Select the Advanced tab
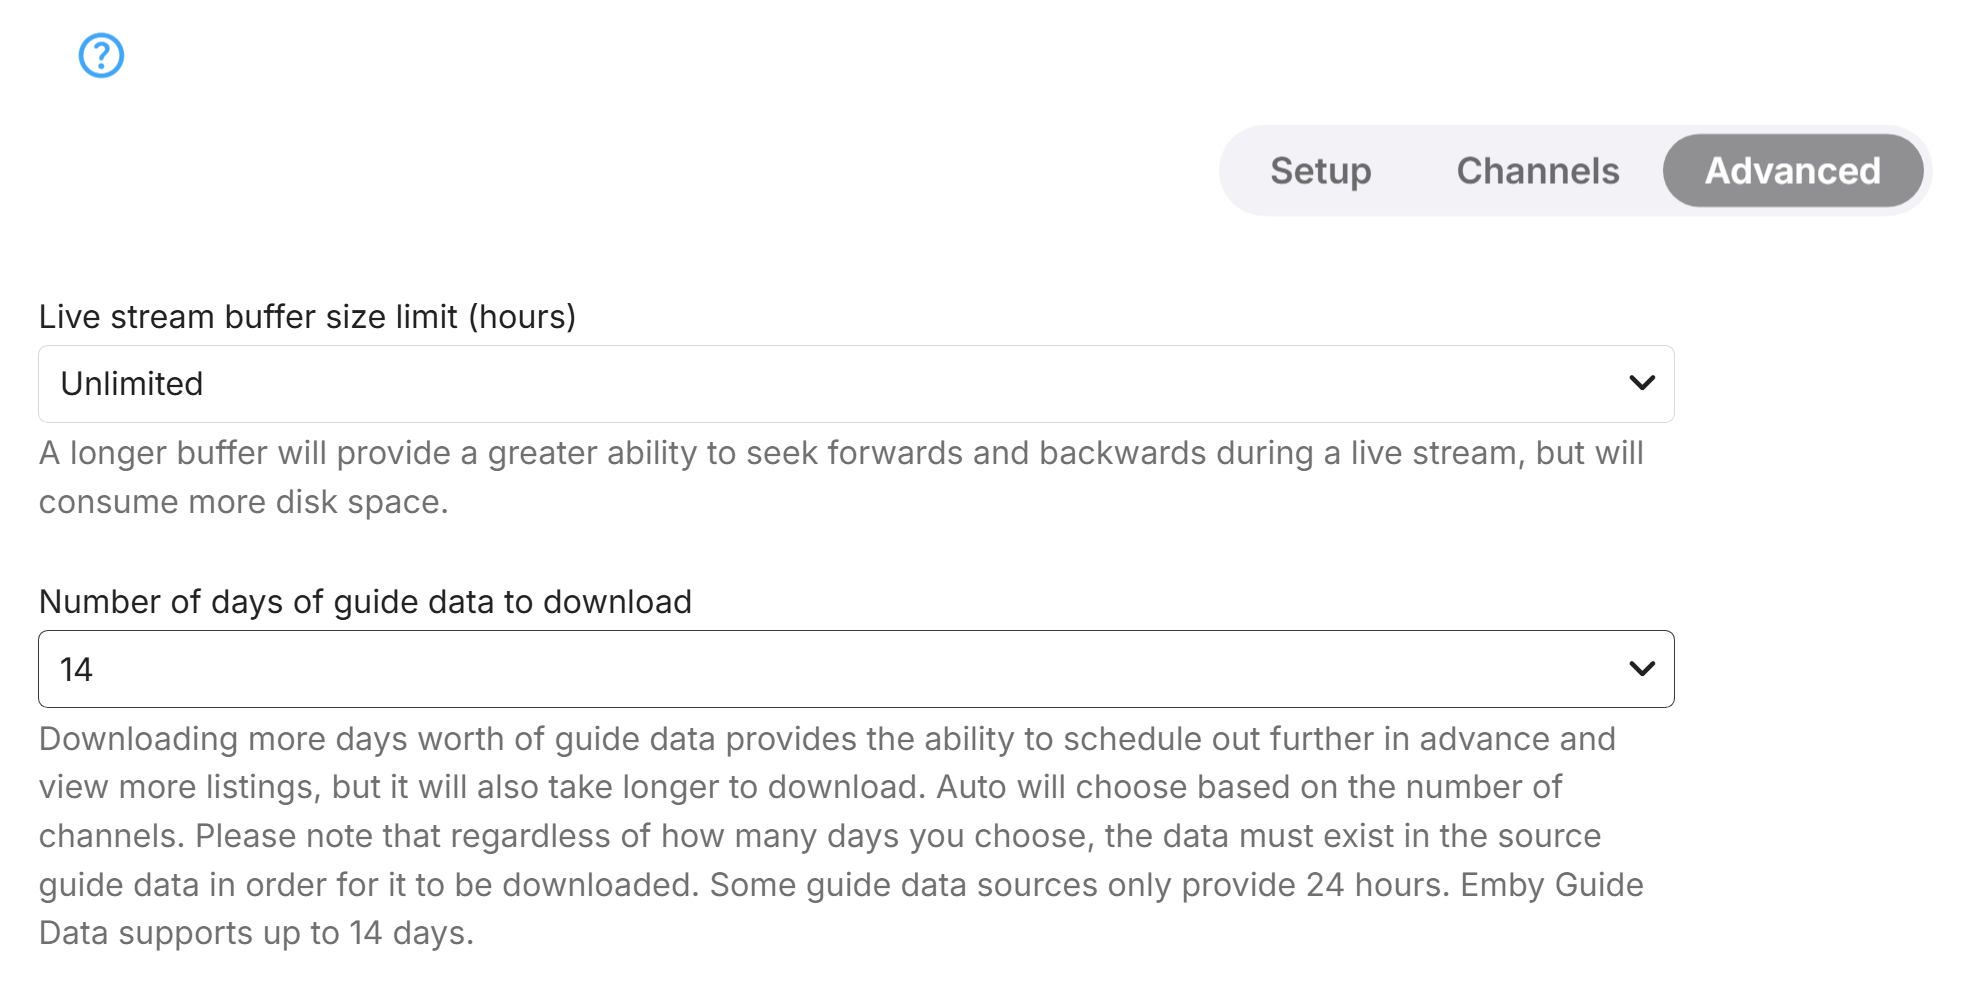The height and width of the screenshot is (987, 1980). point(1792,171)
